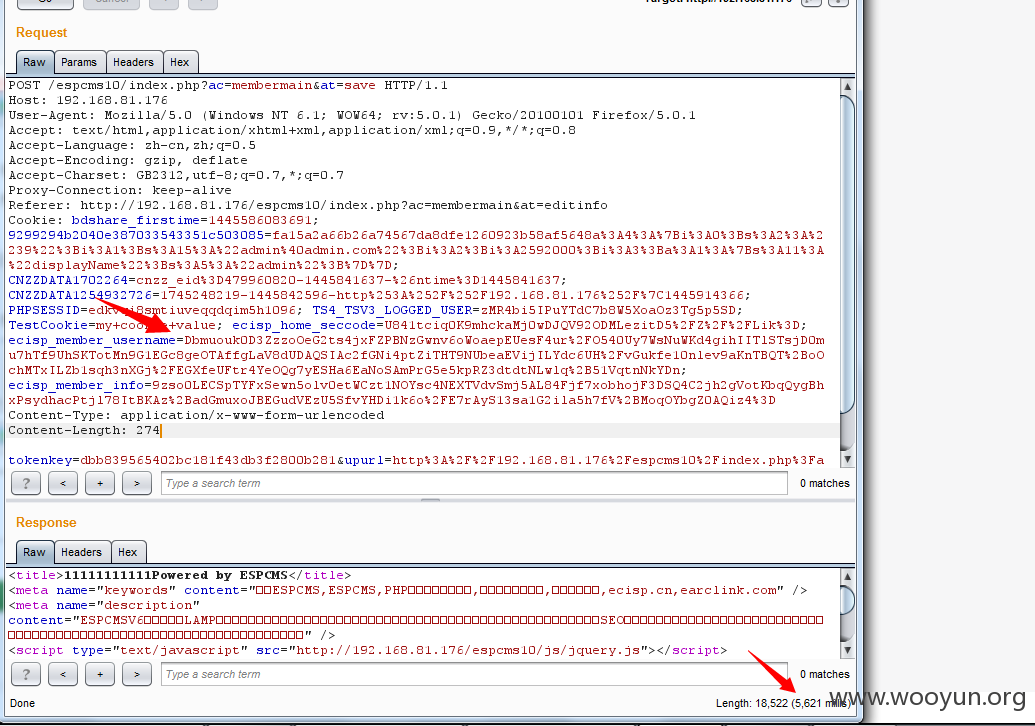Image resolution: width=1035 pixels, height=726 pixels.
Task: Click the Content-Type header line
Action: [196, 415]
